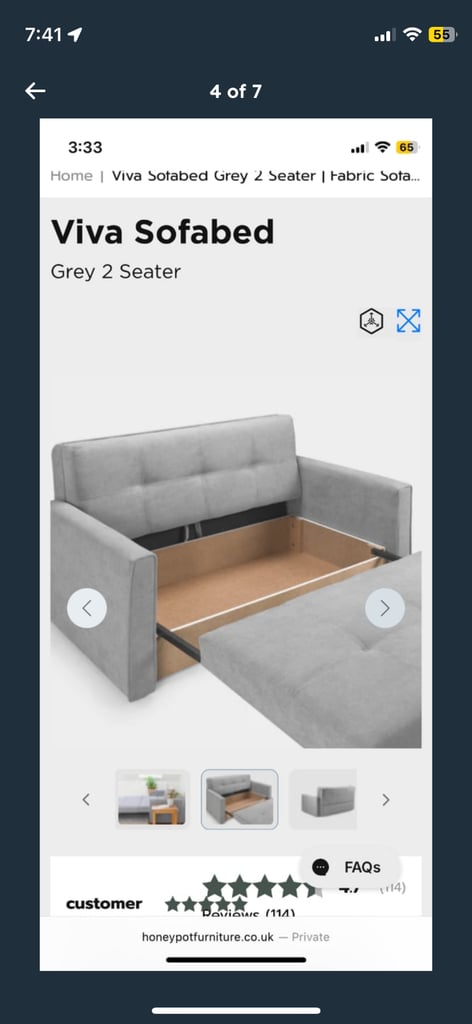This screenshot has width=472, height=1024.
Task: Expand image with blue fullscreen arrows icon
Action: tap(409, 321)
